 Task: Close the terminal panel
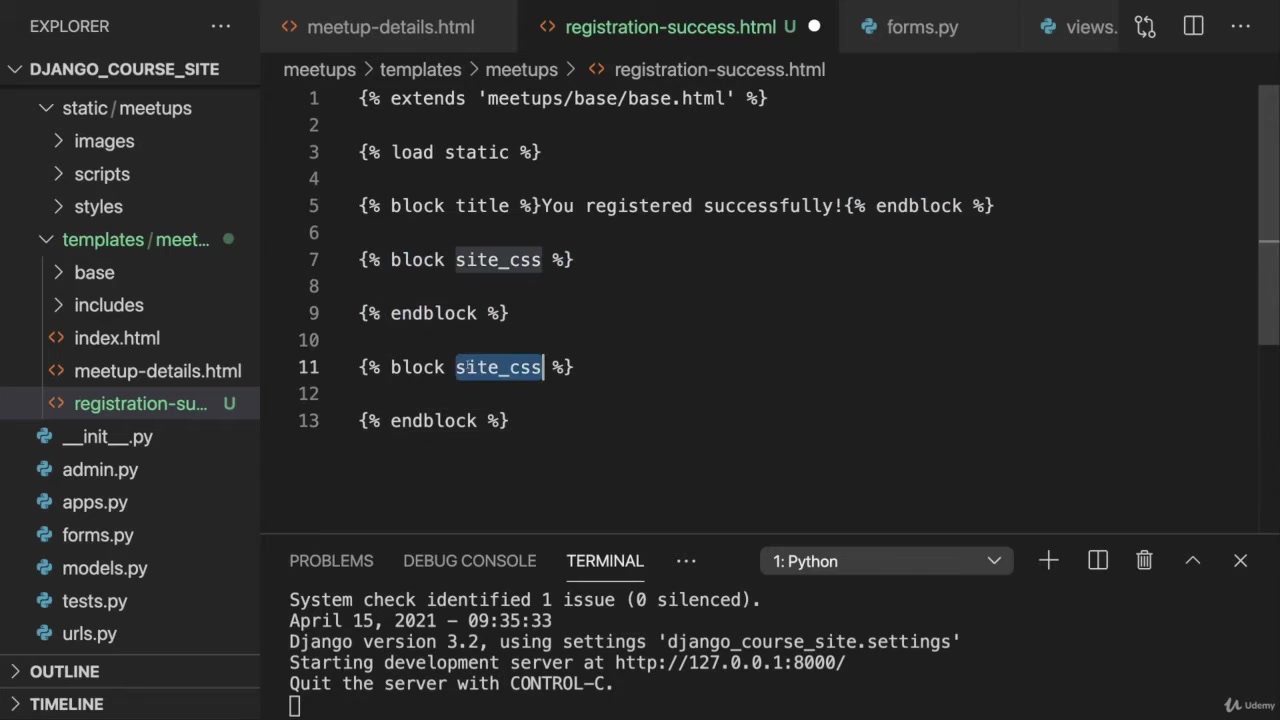1240,561
